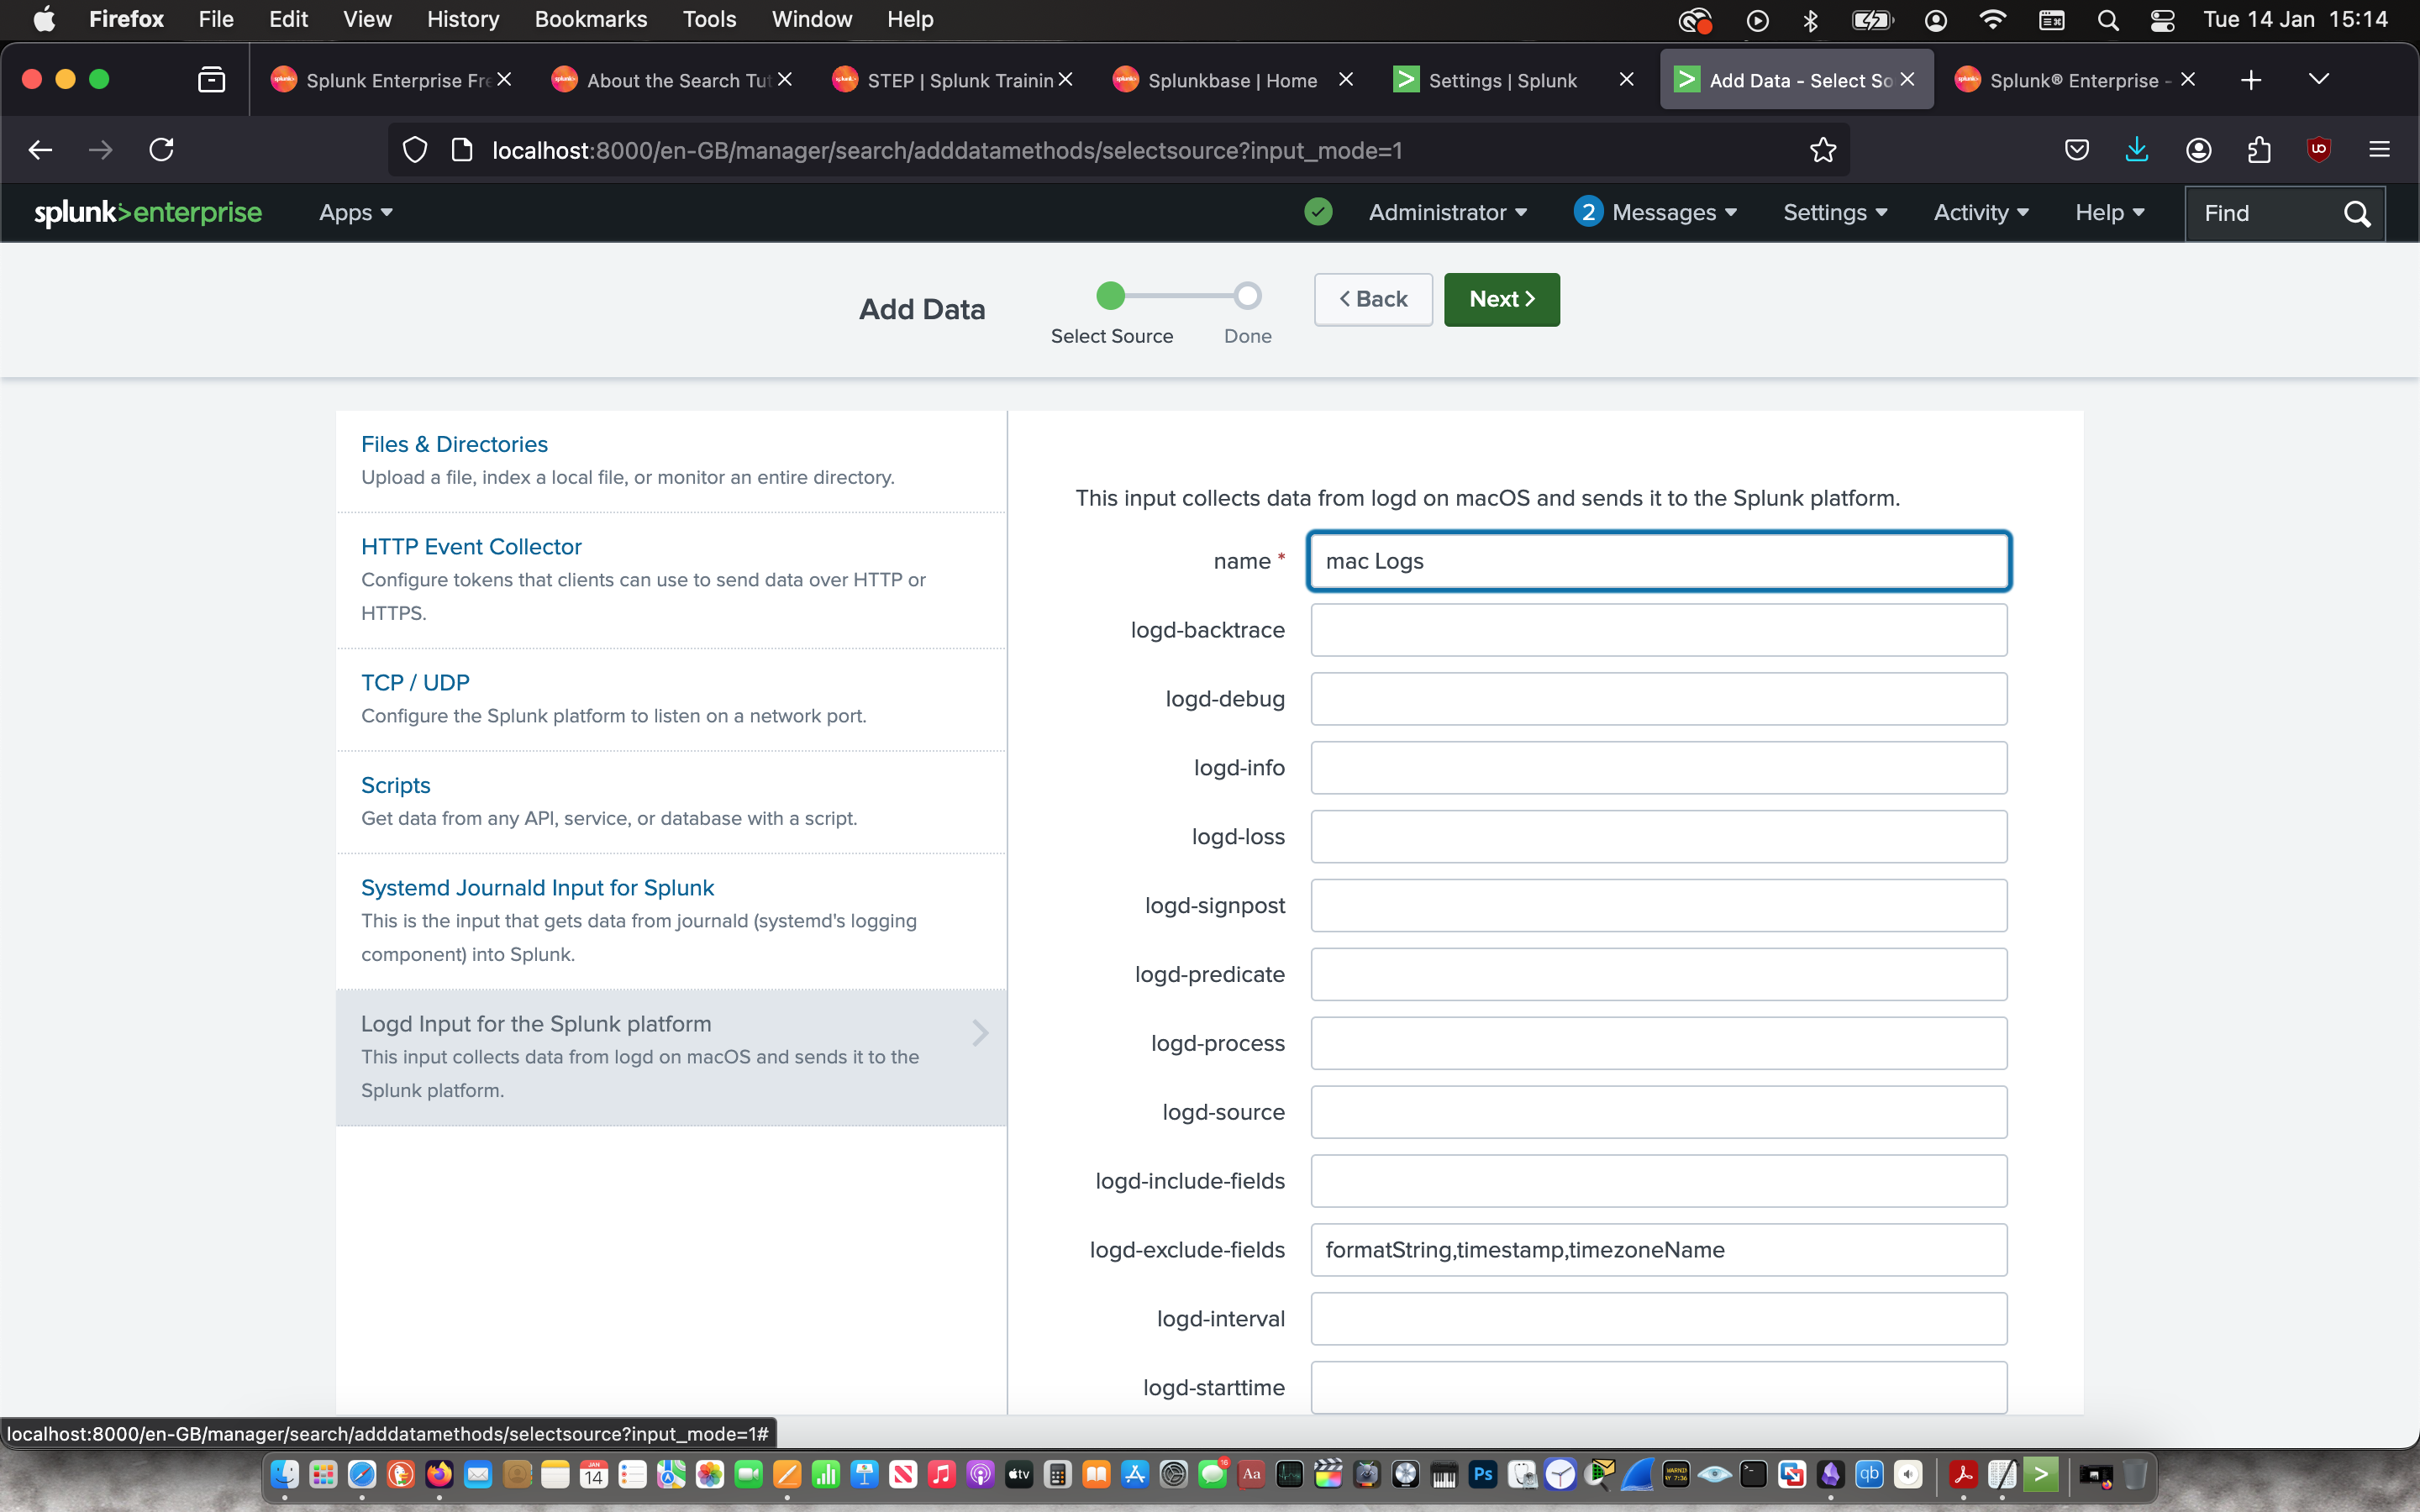Reload the page with refresh icon
The image size is (2420, 1512).
pos(162,150)
